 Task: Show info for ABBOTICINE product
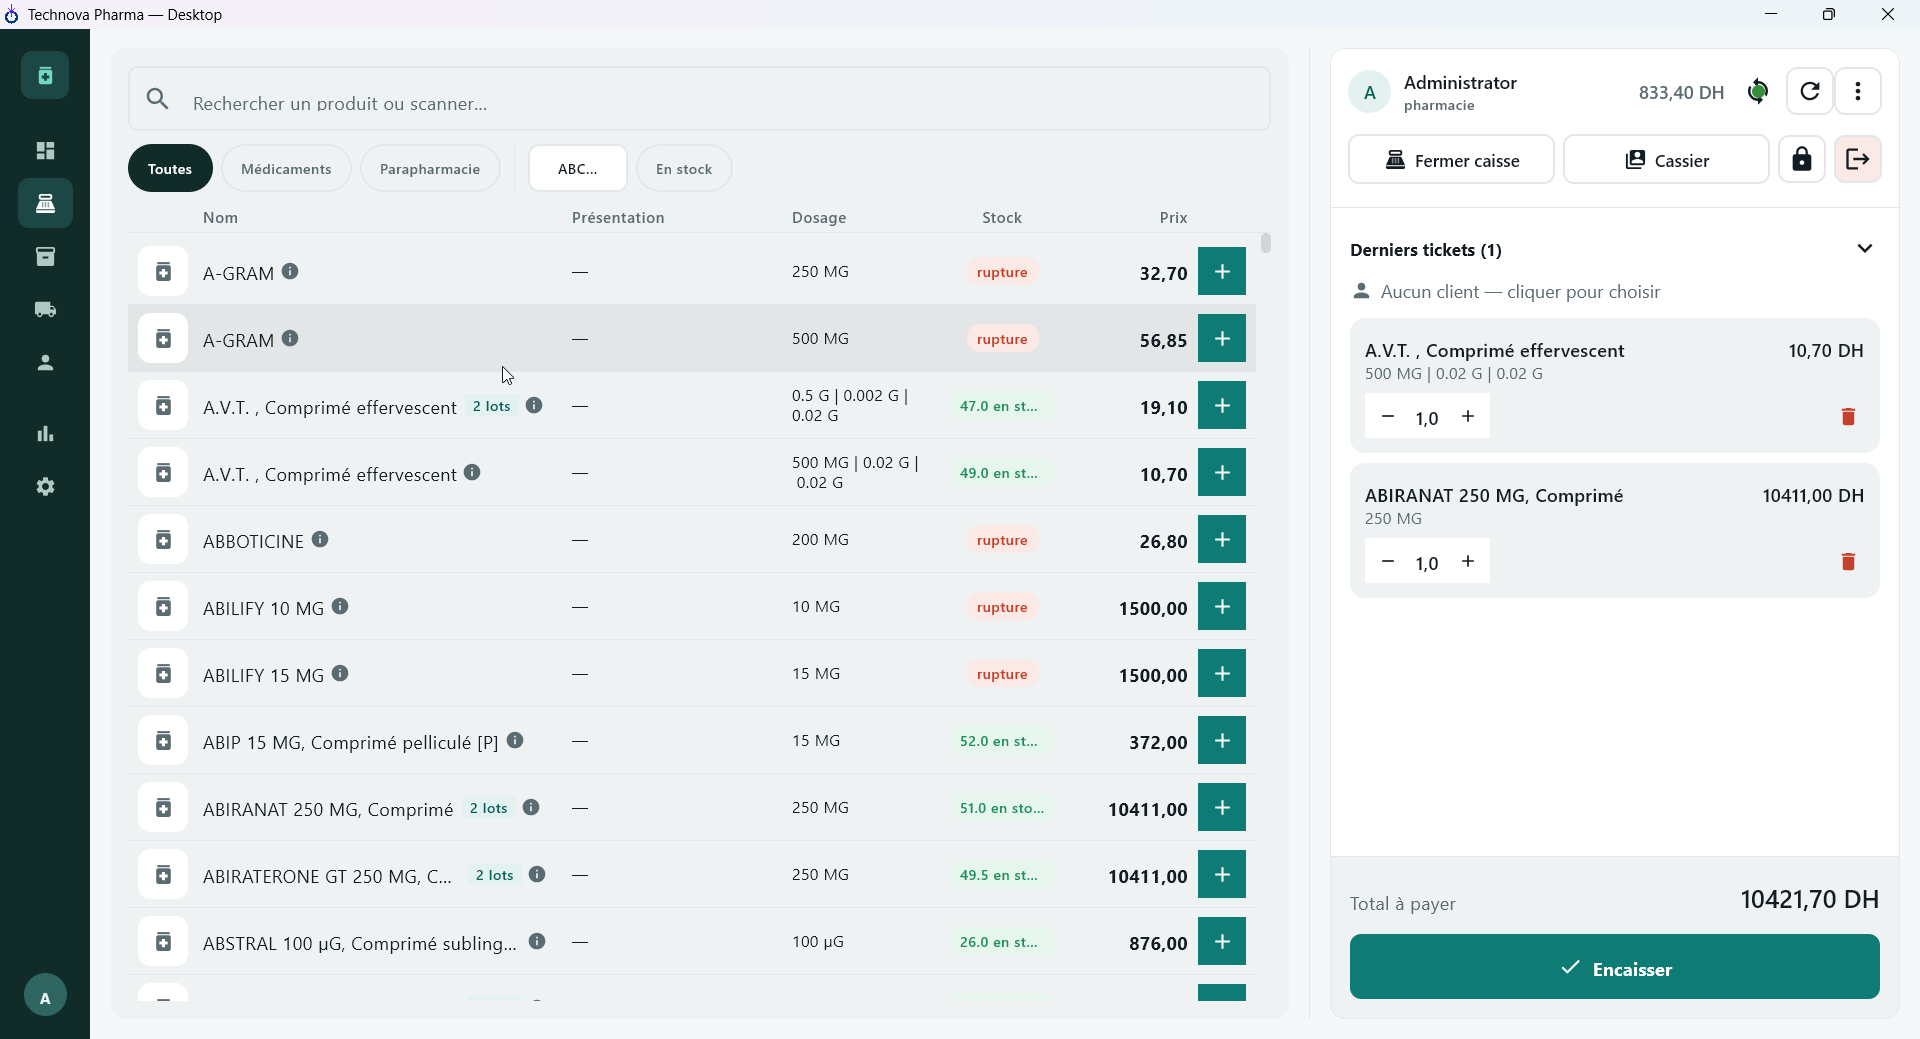(320, 540)
